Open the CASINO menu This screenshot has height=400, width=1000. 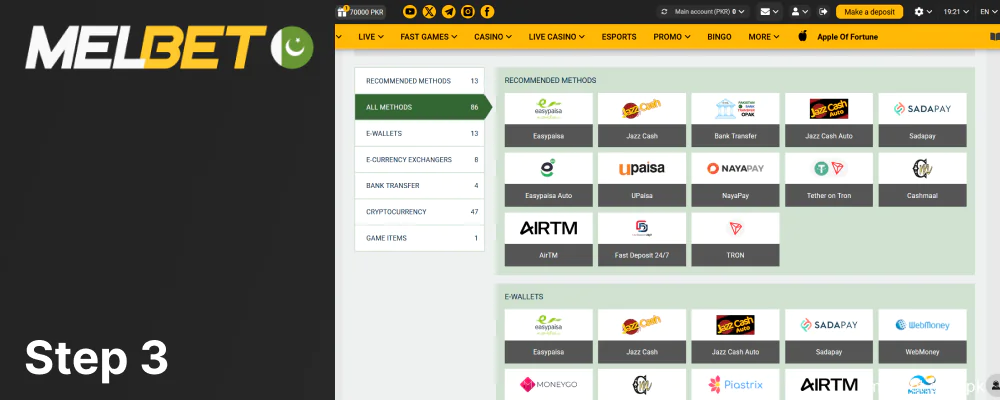coord(493,37)
